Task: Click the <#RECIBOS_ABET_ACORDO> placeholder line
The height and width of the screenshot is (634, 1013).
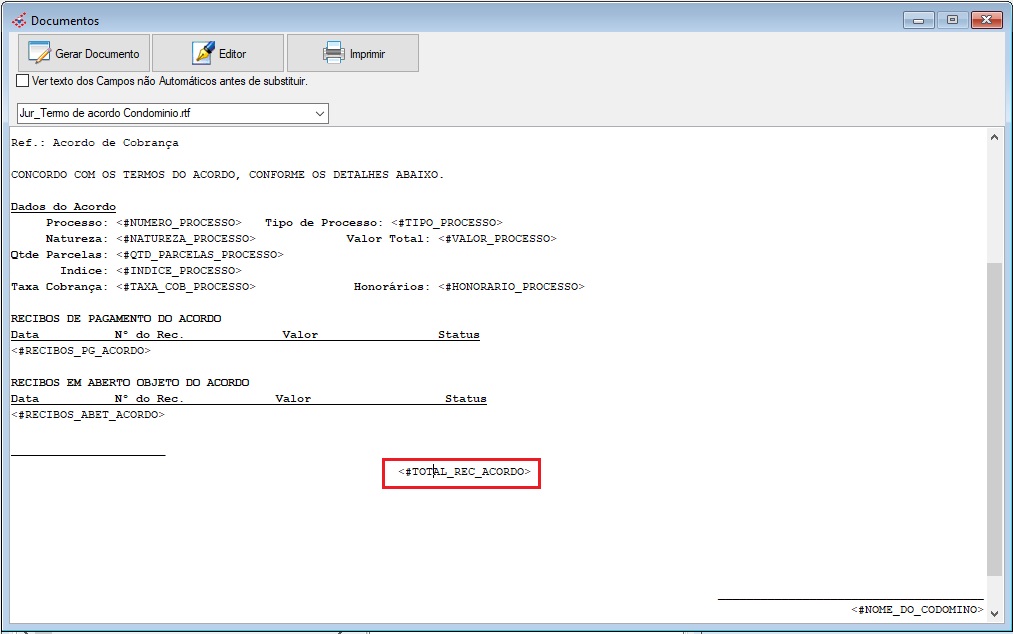Action: [87, 414]
